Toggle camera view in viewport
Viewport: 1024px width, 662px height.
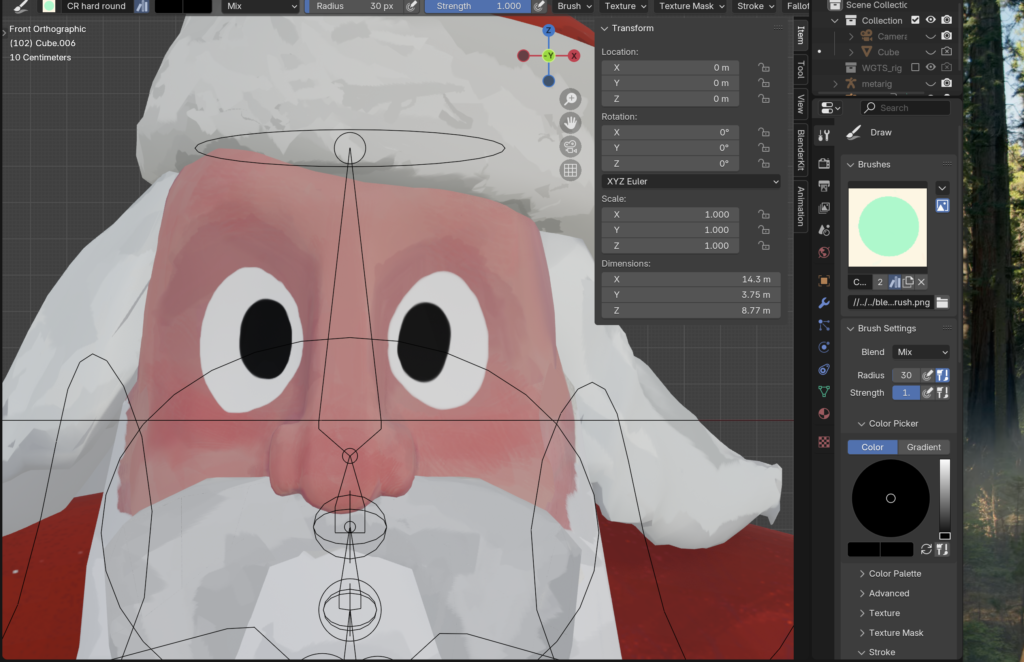[x=570, y=146]
